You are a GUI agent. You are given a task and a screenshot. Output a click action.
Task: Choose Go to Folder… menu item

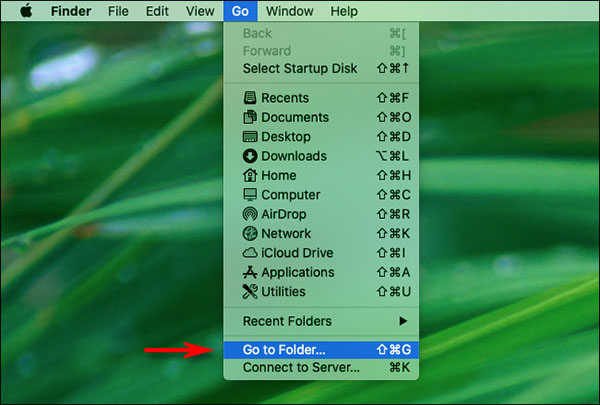tap(321, 349)
